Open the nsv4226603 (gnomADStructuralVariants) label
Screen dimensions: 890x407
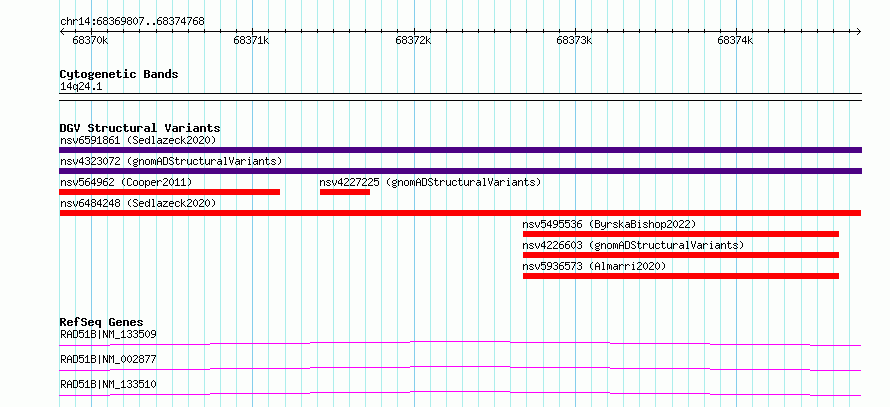point(633,245)
